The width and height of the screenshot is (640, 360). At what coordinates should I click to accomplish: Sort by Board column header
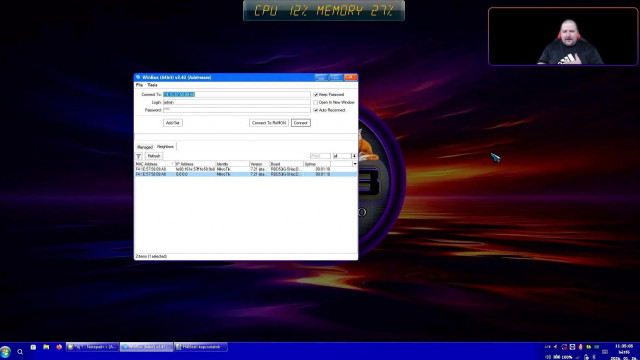[287, 164]
